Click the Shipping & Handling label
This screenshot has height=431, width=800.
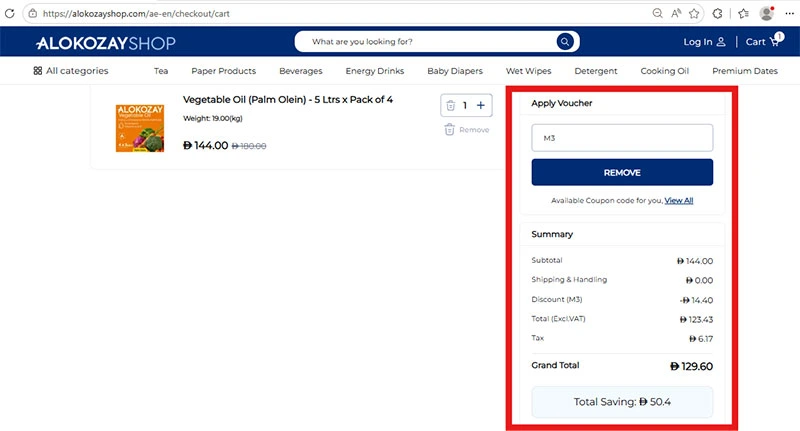[x=569, y=280]
